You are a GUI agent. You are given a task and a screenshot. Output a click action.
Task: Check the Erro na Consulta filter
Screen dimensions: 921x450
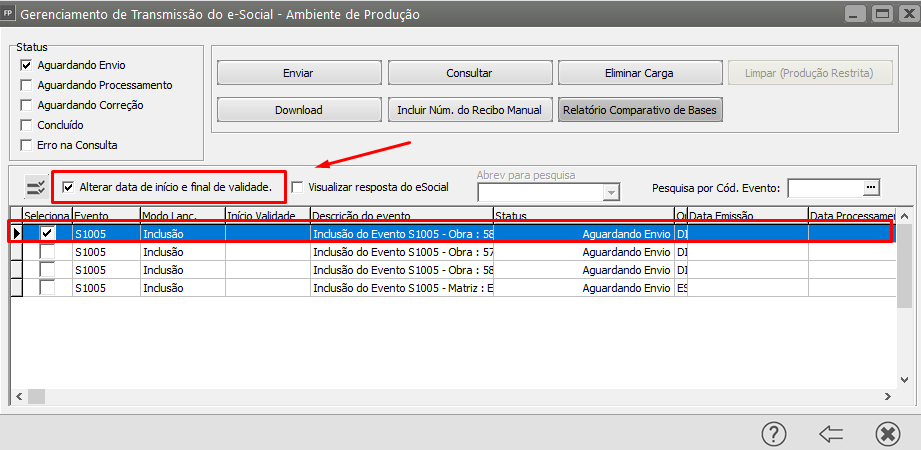pyautogui.click(x=26, y=145)
